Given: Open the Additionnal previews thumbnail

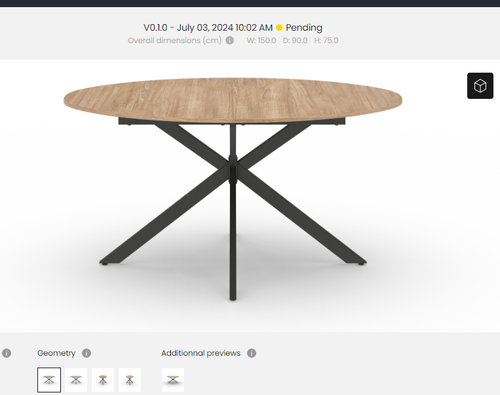Looking at the screenshot, I should (x=173, y=380).
